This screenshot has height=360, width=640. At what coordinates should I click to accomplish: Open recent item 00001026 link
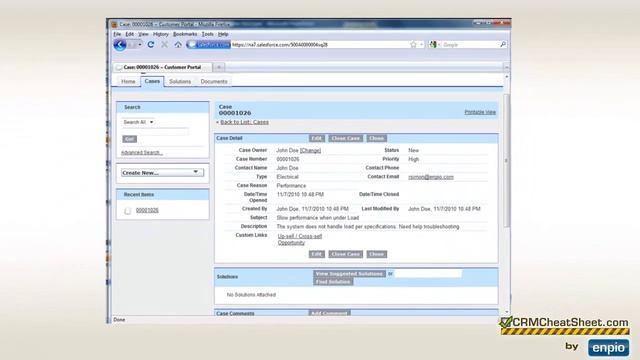click(x=147, y=211)
